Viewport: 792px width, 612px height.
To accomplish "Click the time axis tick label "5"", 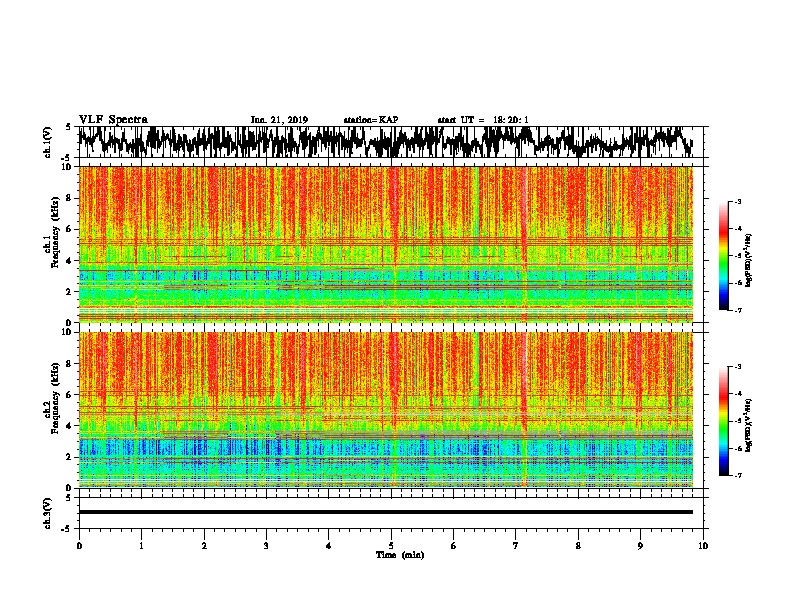I will pos(391,546).
